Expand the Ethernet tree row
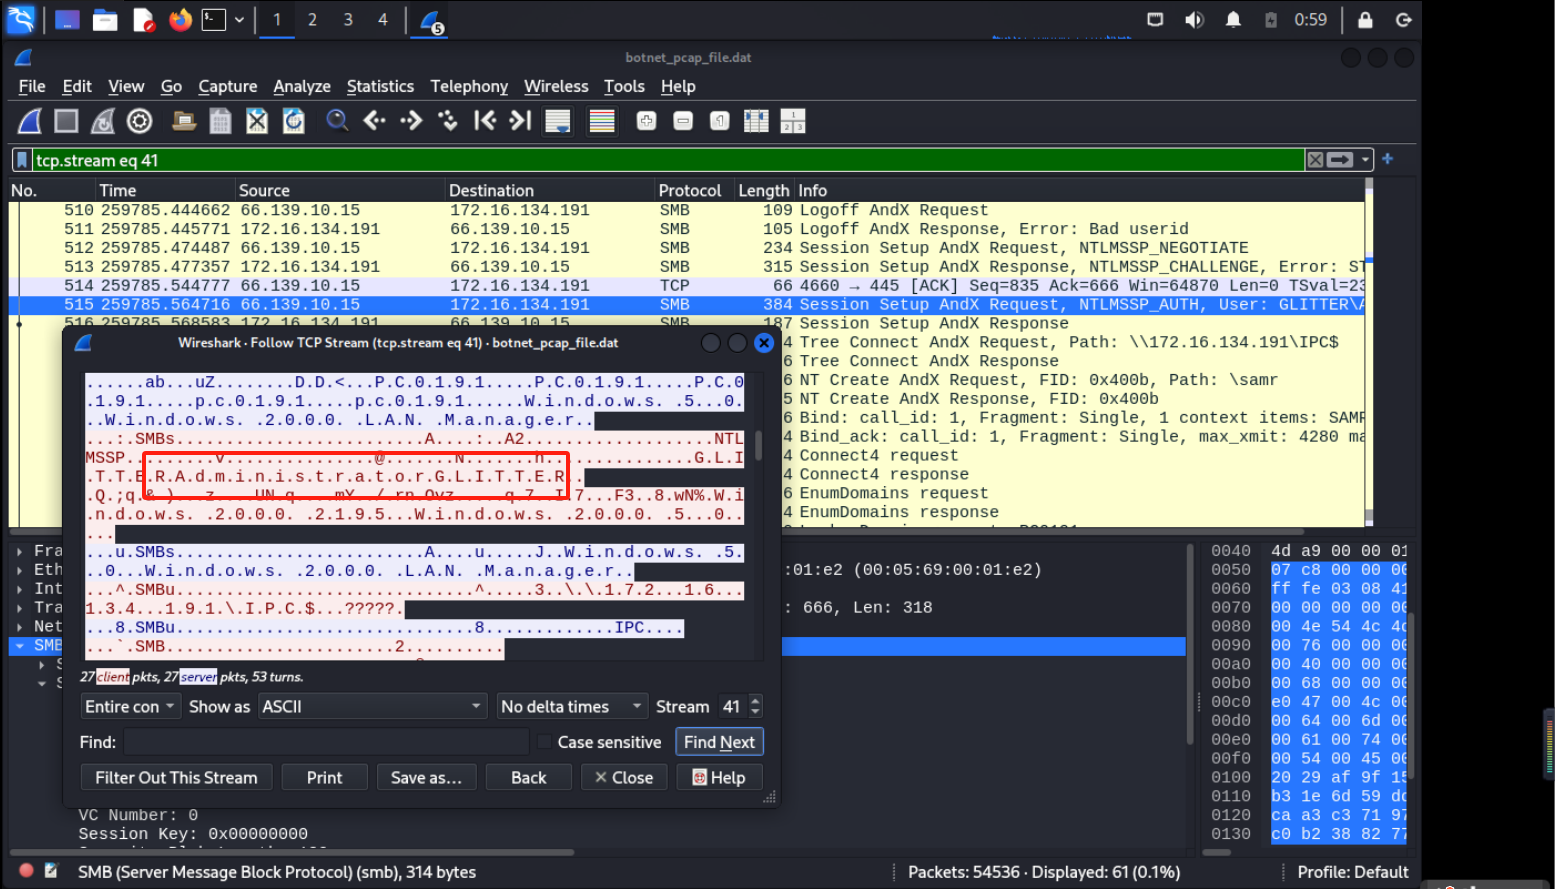The image size is (1555, 889). point(20,570)
